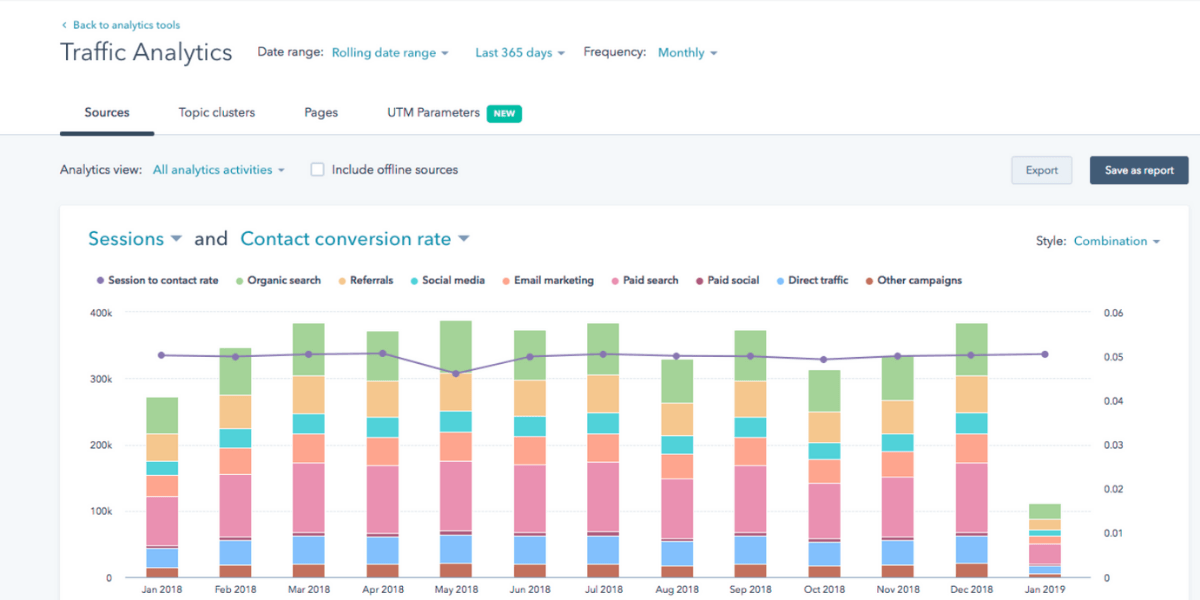1200x600 pixels.
Task: Click the 'Jul 2018' axis label
Action: (603, 590)
